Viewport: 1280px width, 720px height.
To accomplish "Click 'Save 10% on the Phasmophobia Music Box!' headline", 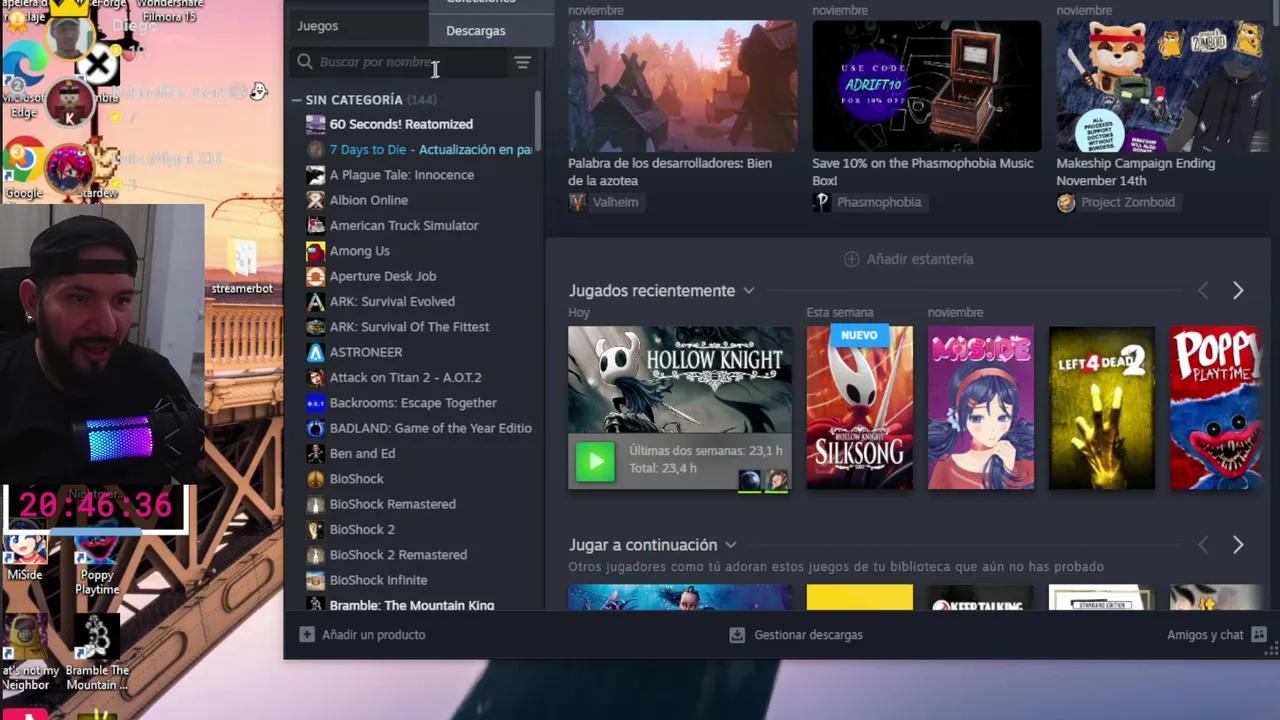I will (x=923, y=172).
